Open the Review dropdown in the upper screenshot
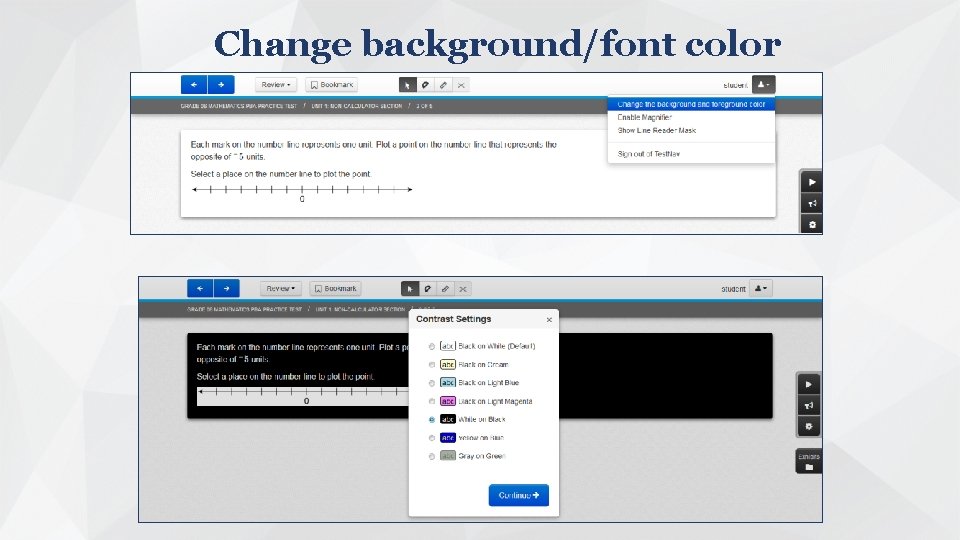960x540 pixels. tap(276, 84)
